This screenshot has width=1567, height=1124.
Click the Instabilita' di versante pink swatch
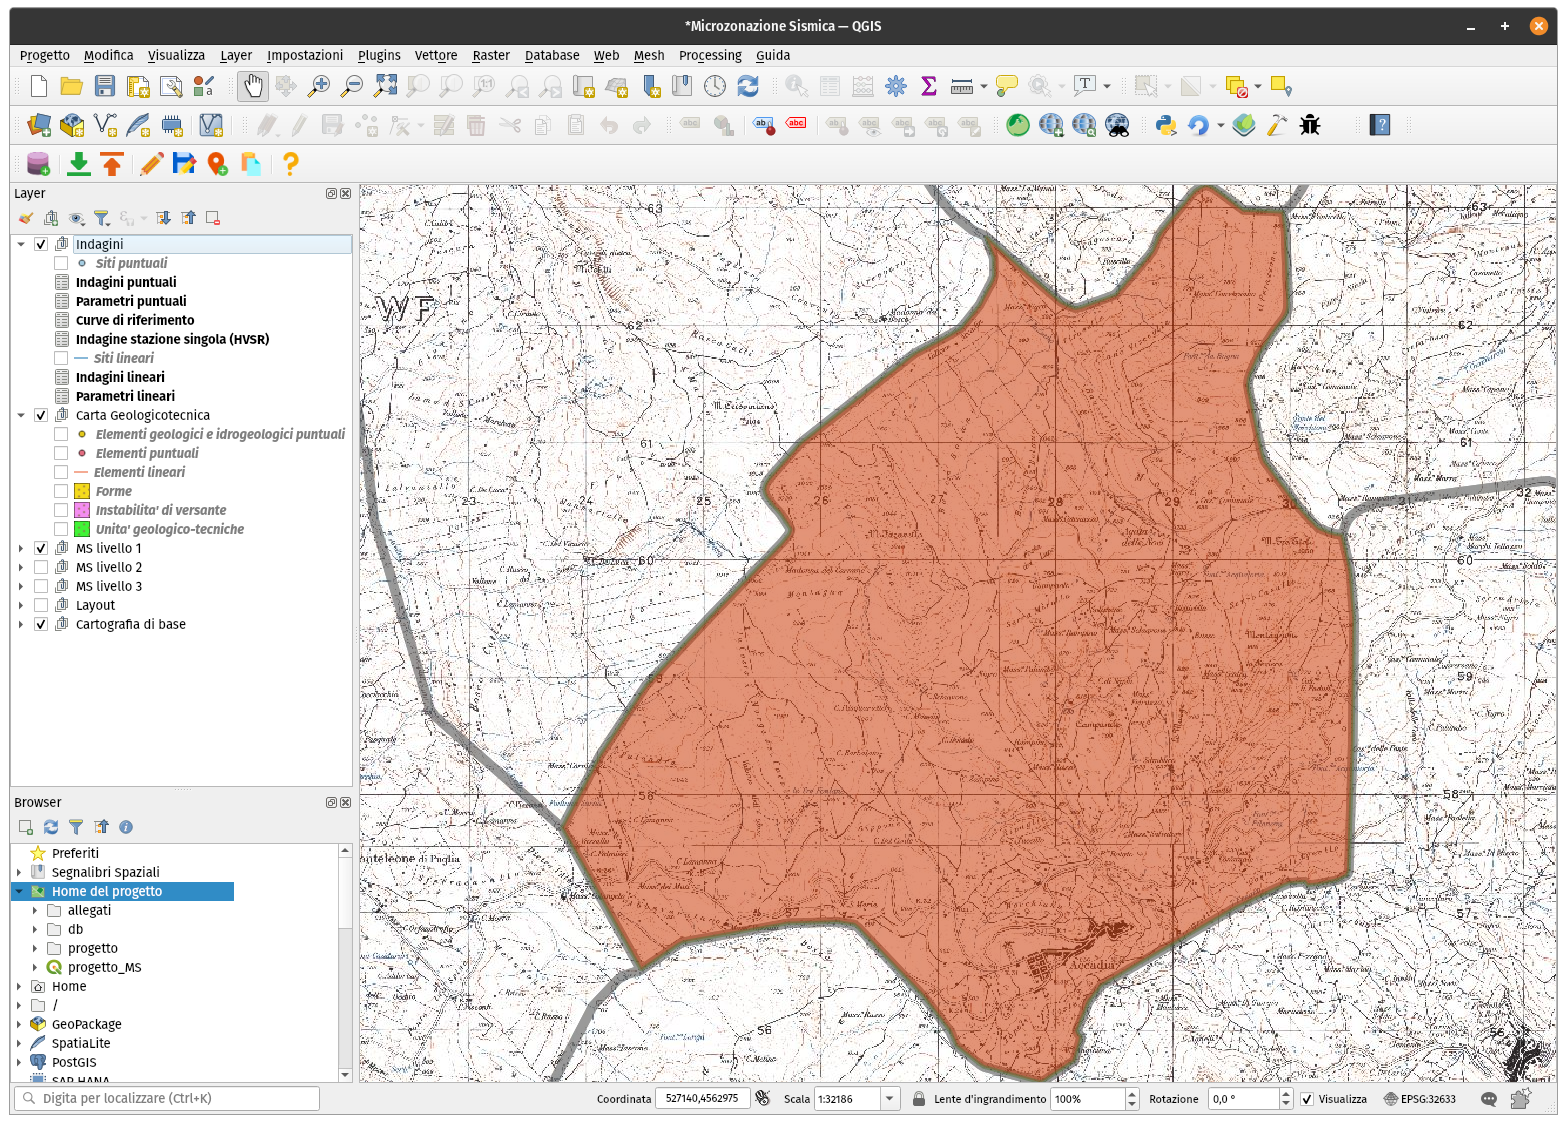coord(82,510)
